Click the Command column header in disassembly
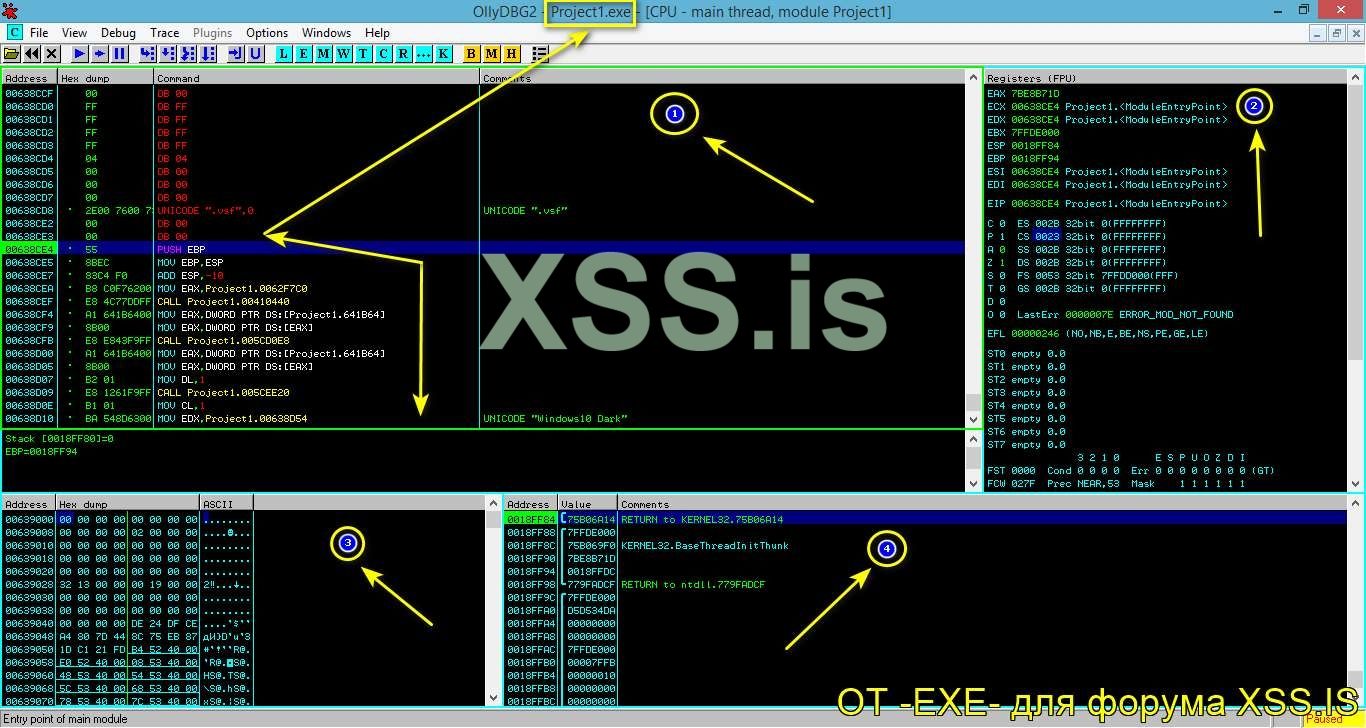This screenshot has height=728, width=1366. click(317, 78)
